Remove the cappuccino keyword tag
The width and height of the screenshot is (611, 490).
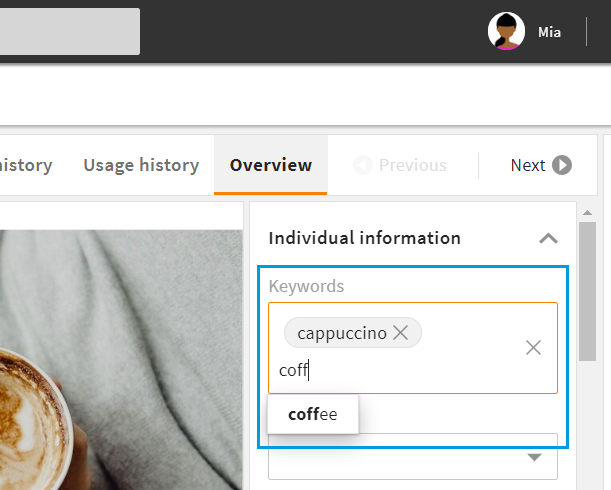401,333
